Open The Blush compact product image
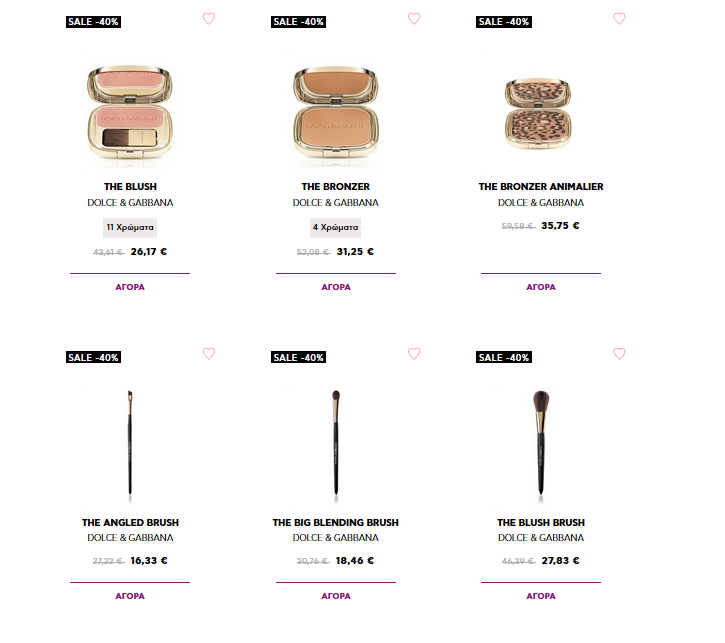Screen dimensions: 725x643 pos(130,112)
